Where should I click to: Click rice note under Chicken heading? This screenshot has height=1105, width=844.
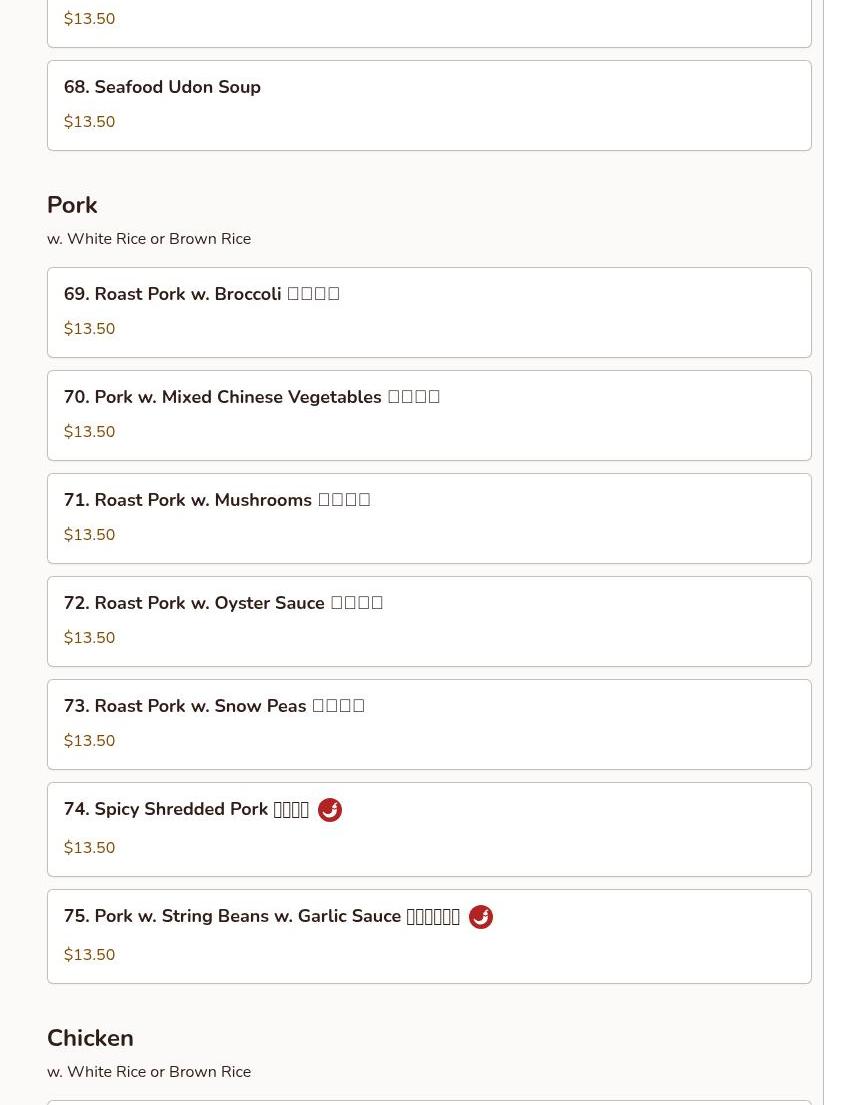(149, 1072)
